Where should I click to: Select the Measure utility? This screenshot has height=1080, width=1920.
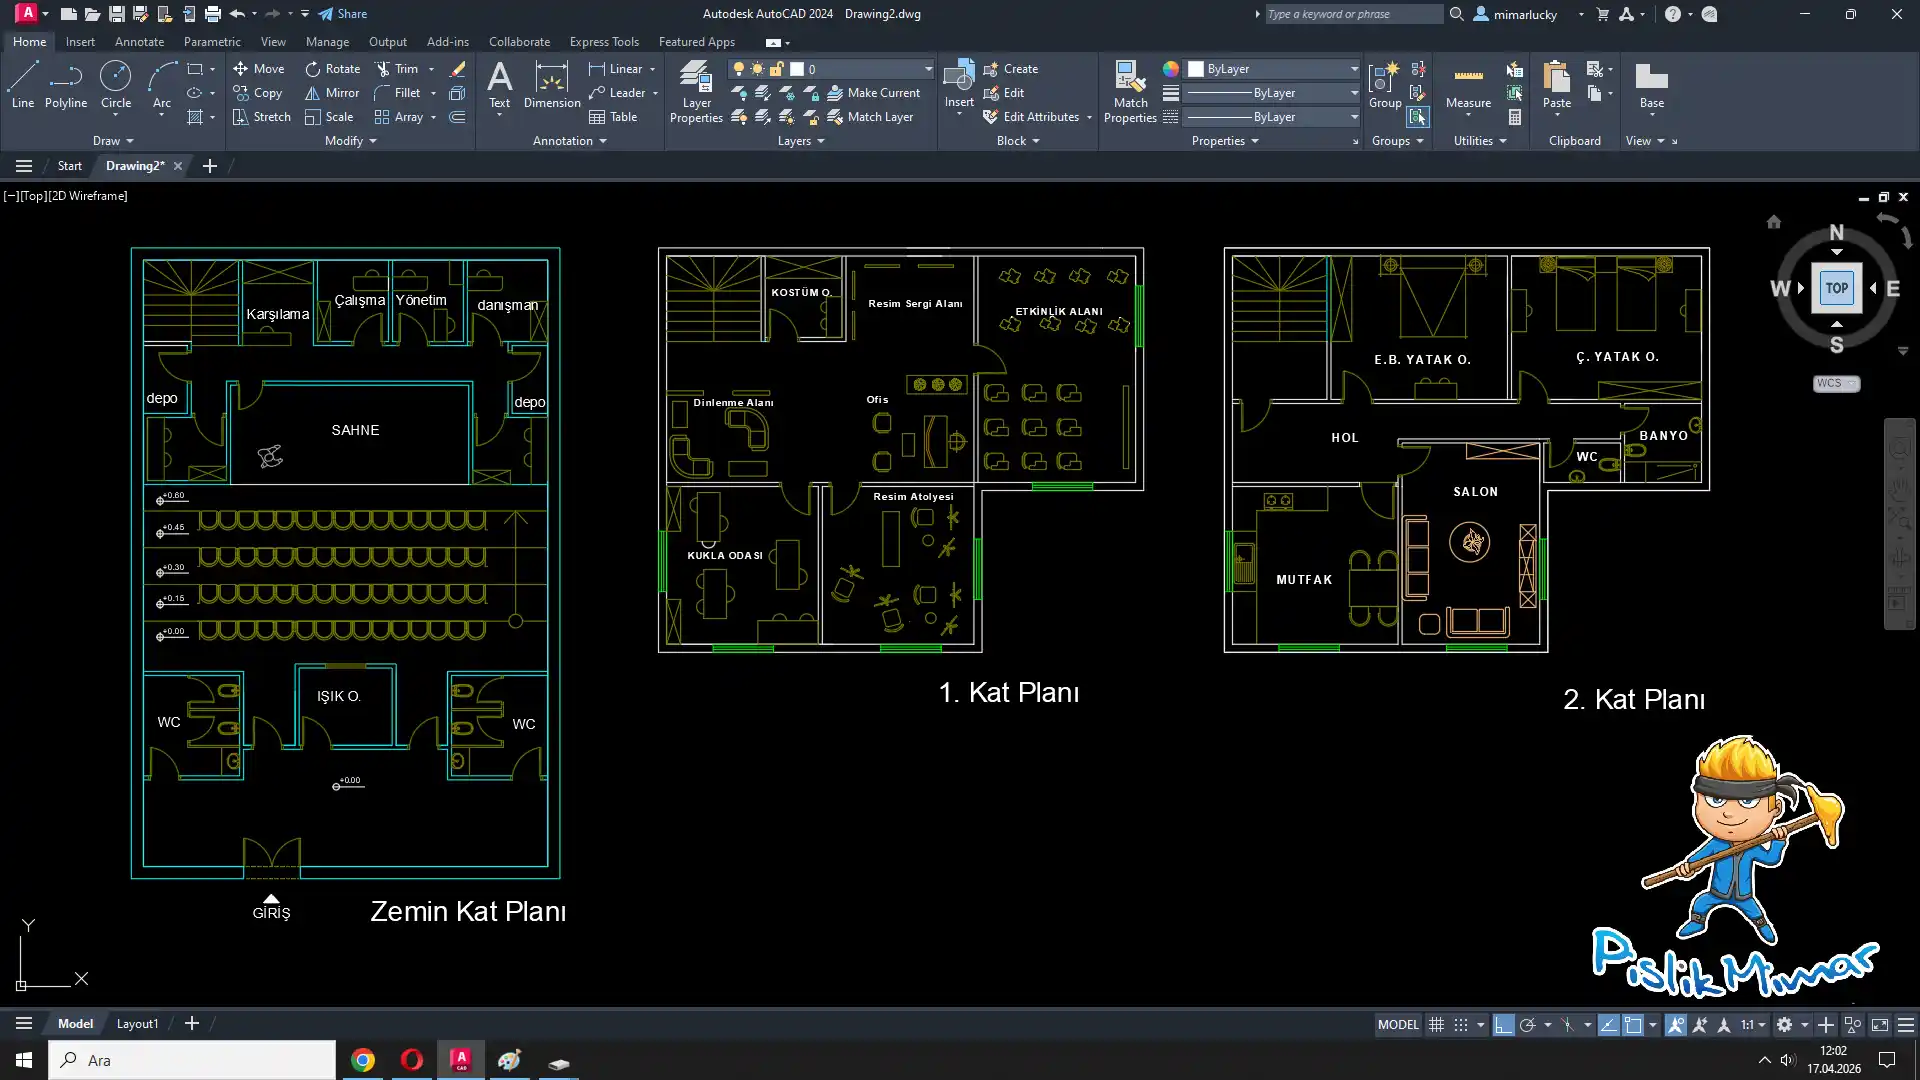1468,85
